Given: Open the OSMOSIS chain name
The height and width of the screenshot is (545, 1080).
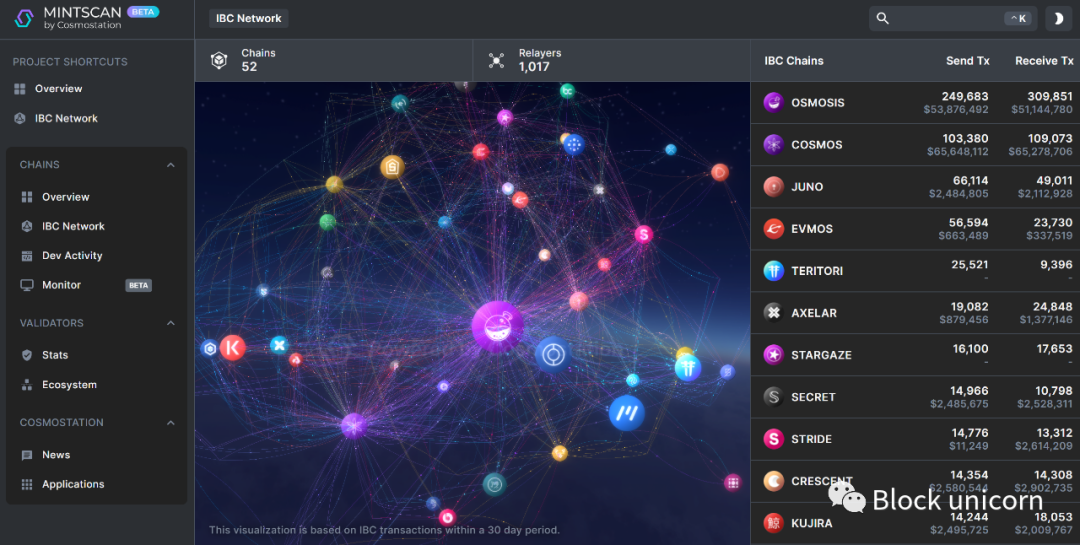Looking at the screenshot, I should [x=818, y=103].
